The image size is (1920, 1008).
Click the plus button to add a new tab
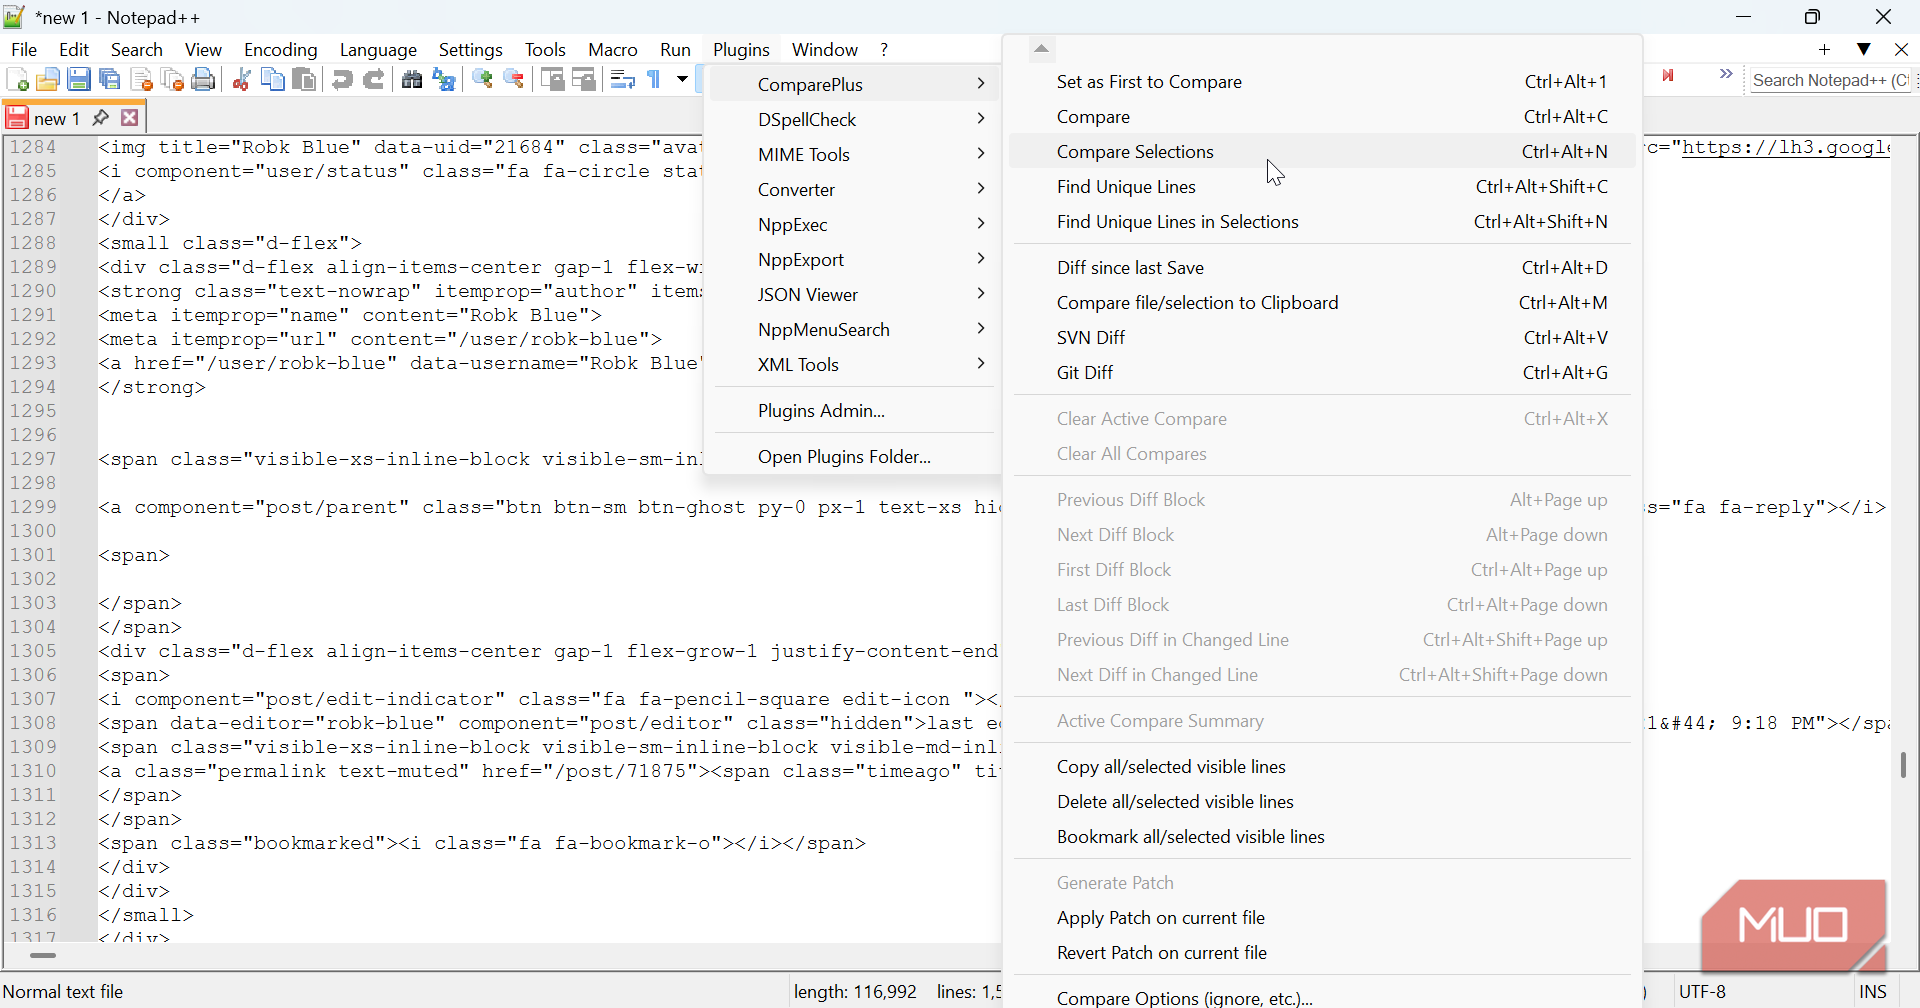(1824, 49)
